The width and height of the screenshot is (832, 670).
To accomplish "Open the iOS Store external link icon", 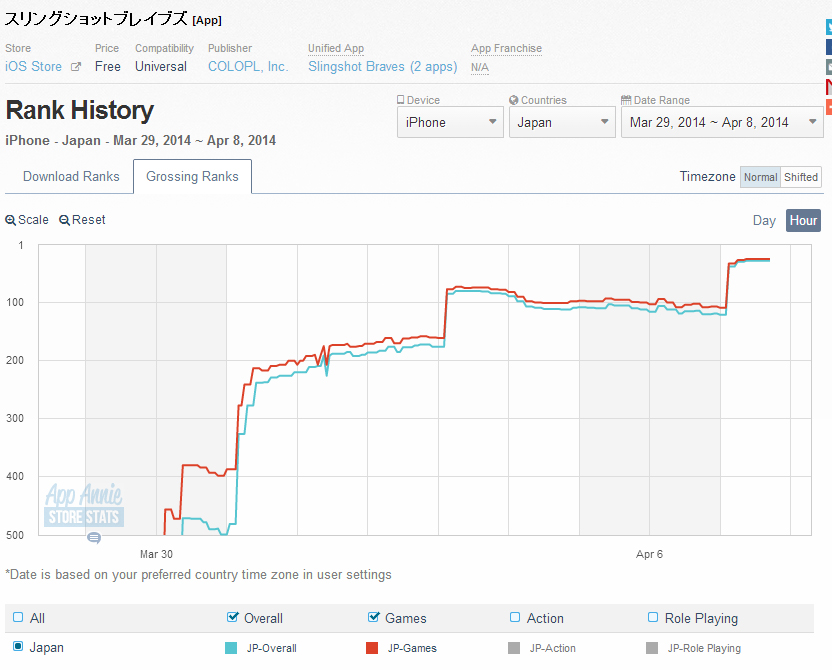I will 76,67.
